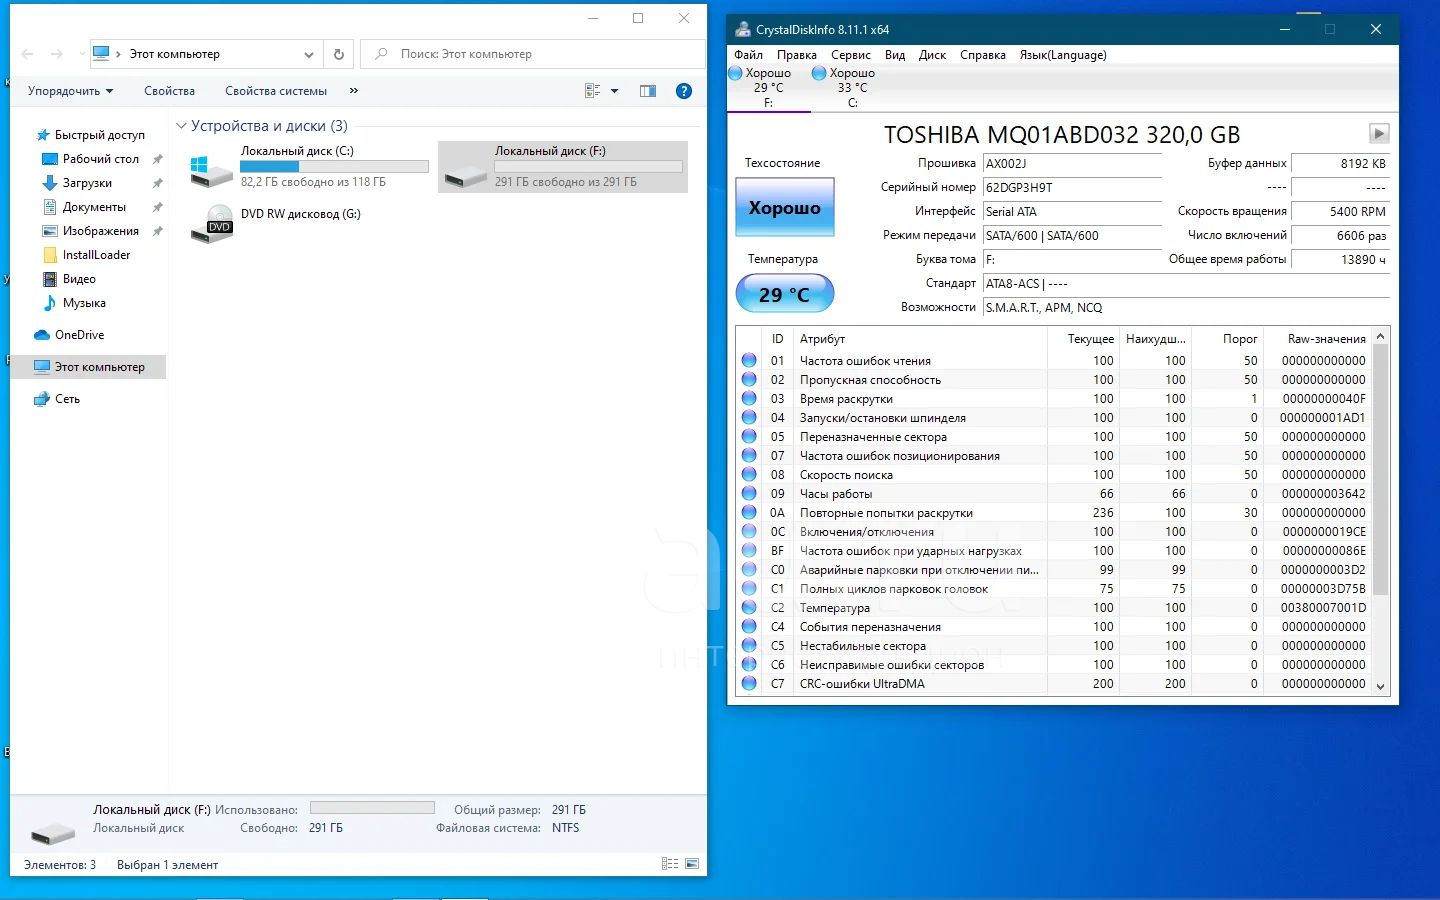Expand the toolbar overflow chevron in Explorer
1440x900 pixels.
click(x=353, y=91)
